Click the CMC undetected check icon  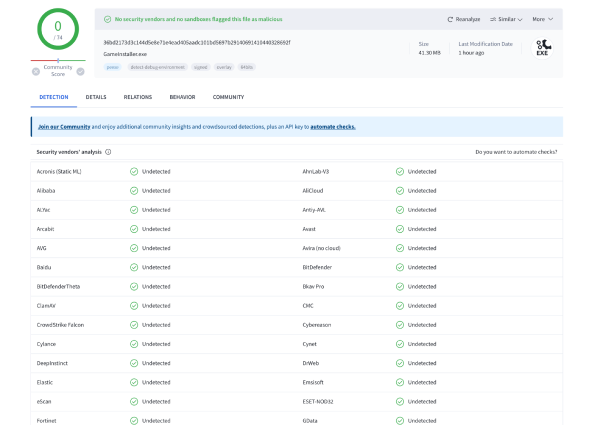pyautogui.click(x=400, y=306)
